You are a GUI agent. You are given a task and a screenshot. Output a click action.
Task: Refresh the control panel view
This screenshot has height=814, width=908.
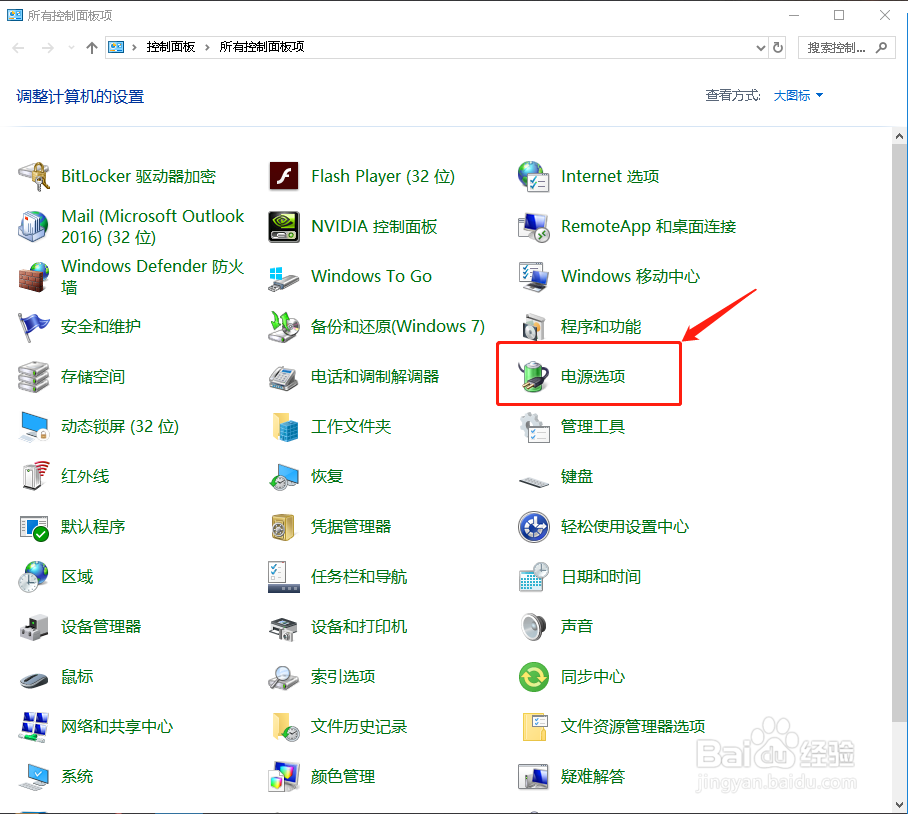click(778, 47)
